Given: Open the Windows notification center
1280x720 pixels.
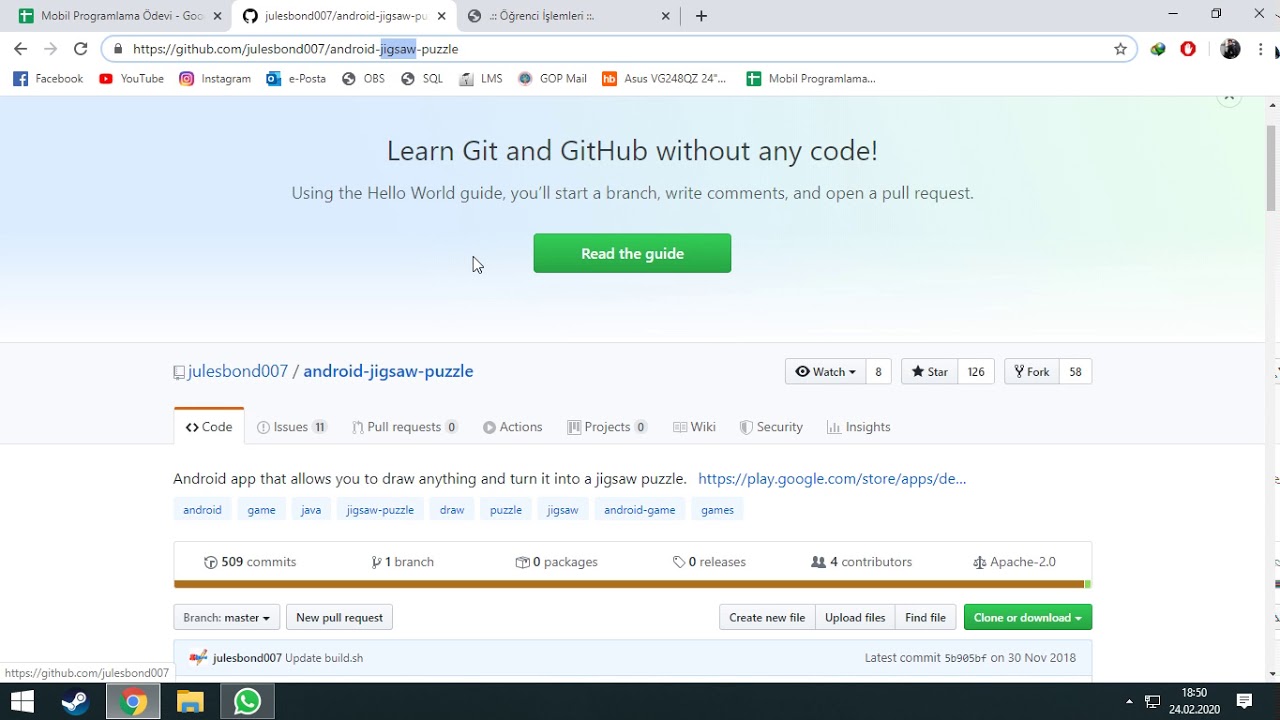Looking at the screenshot, I should (1244, 701).
